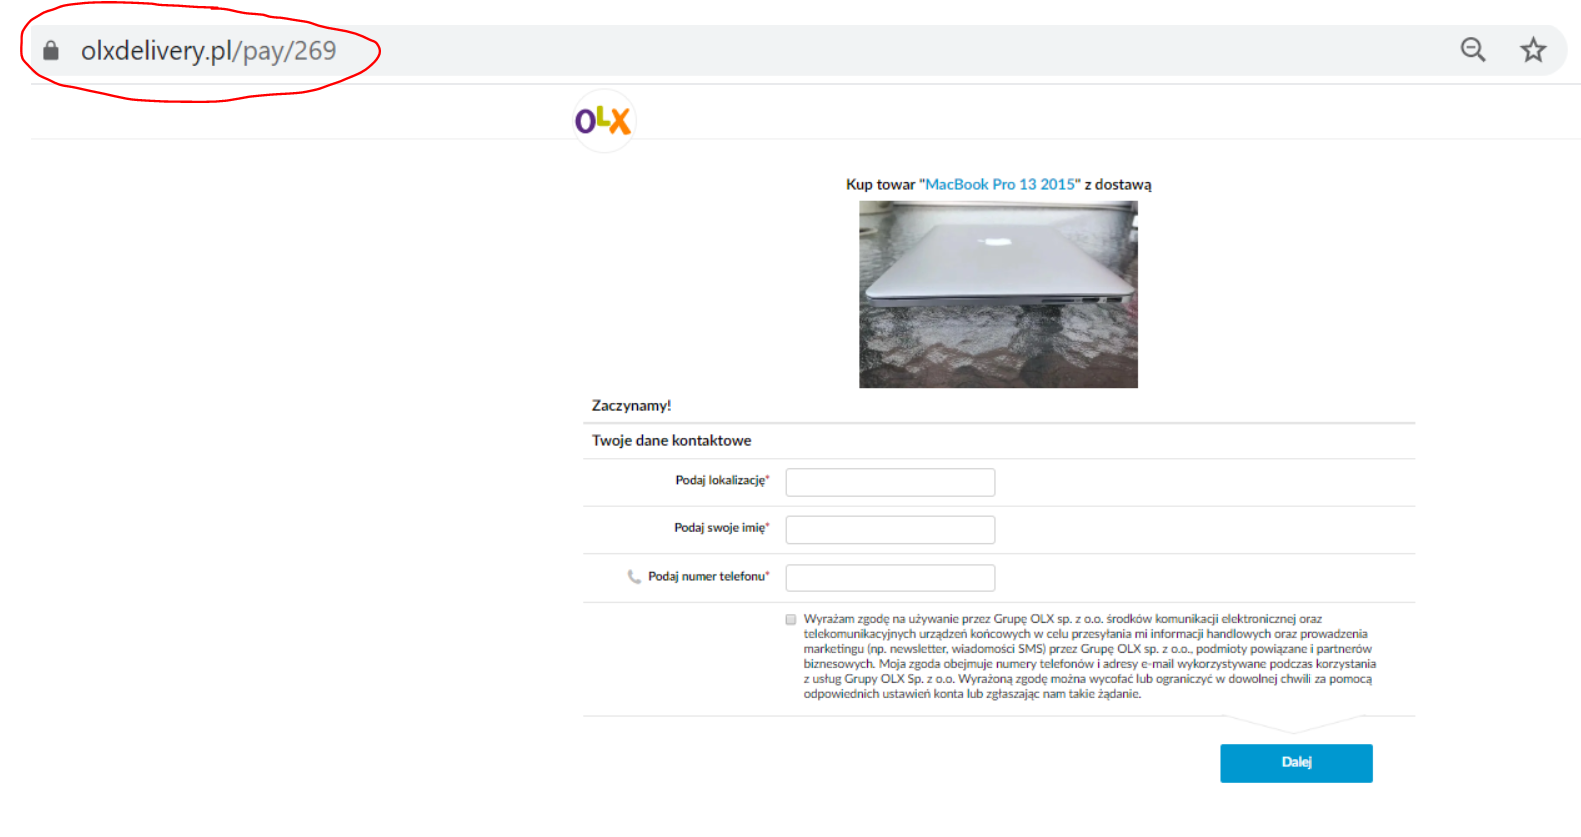The width and height of the screenshot is (1581, 837).
Task: Select the olxdelivery.pl/pay/269 URL text
Action: (208, 51)
